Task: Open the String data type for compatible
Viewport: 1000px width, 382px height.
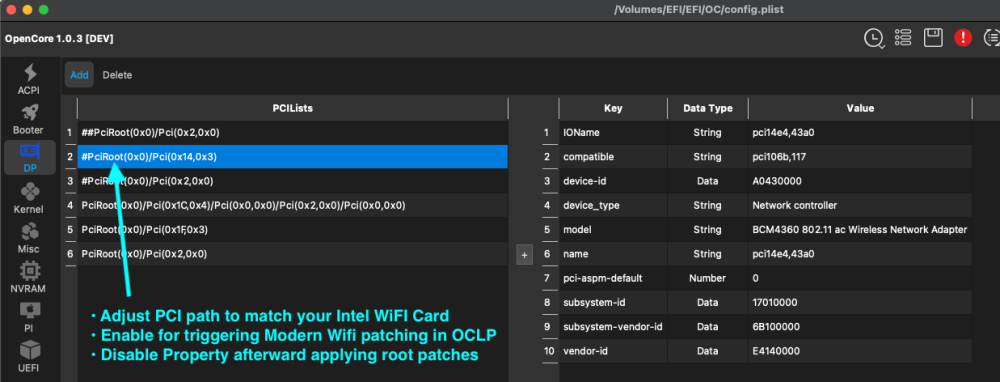Action: point(708,157)
